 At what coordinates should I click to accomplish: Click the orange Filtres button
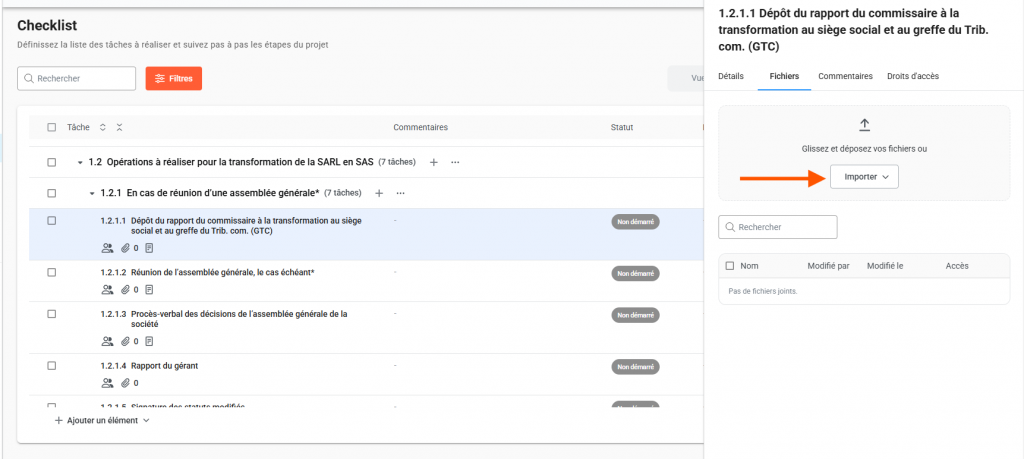point(174,78)
